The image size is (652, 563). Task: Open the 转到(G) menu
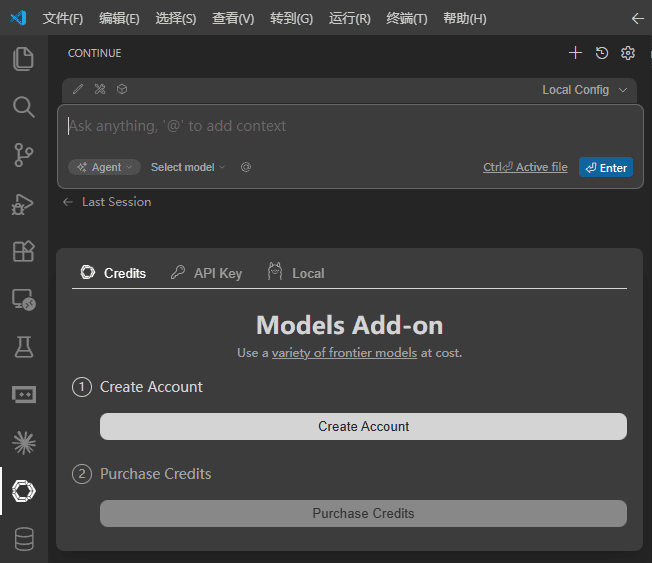pyautogui.click(x=291, y=18)
